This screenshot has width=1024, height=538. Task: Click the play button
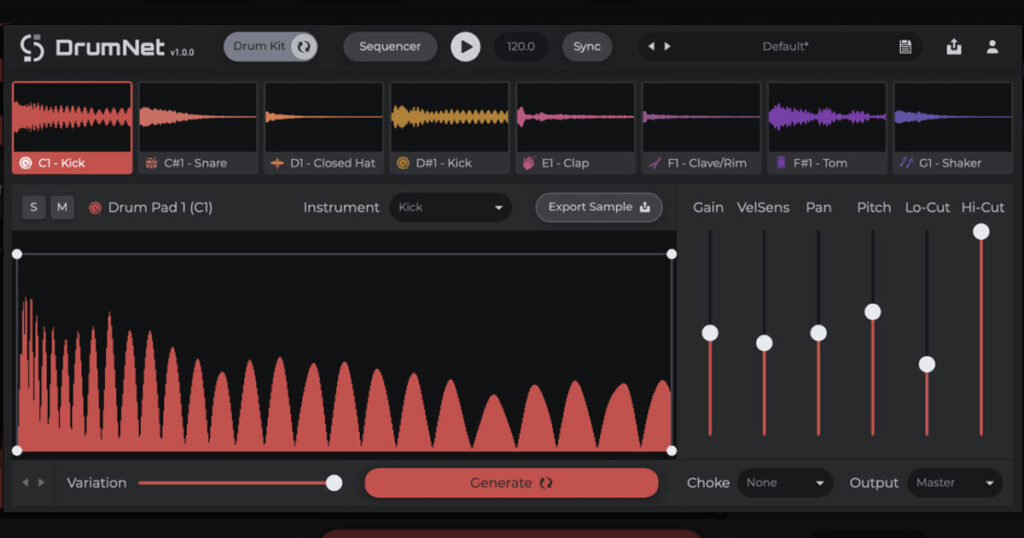[x=465, y=47]
